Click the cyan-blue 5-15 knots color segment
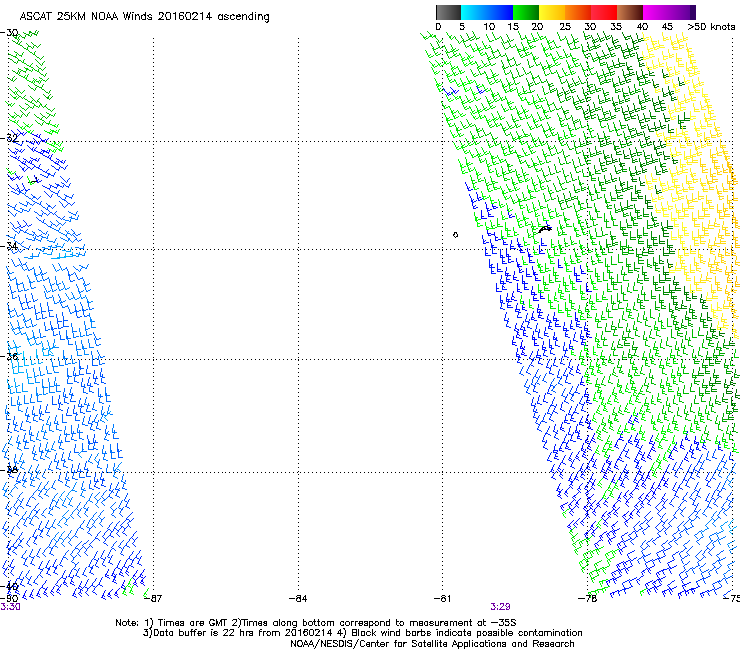740x650 pixels. coord(487,12)
